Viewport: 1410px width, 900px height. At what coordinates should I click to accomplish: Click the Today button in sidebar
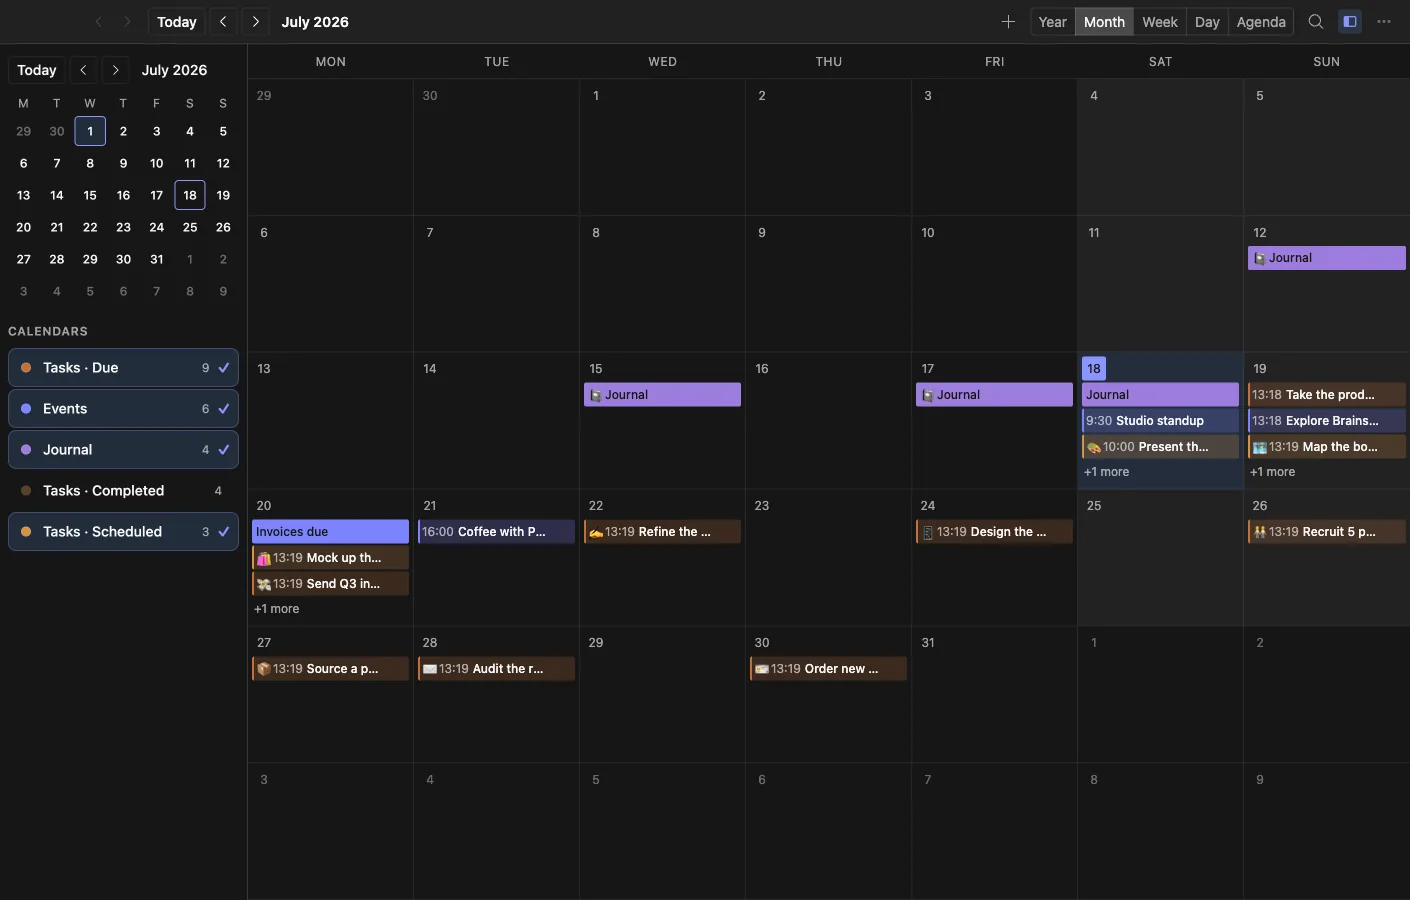point(37,70)
